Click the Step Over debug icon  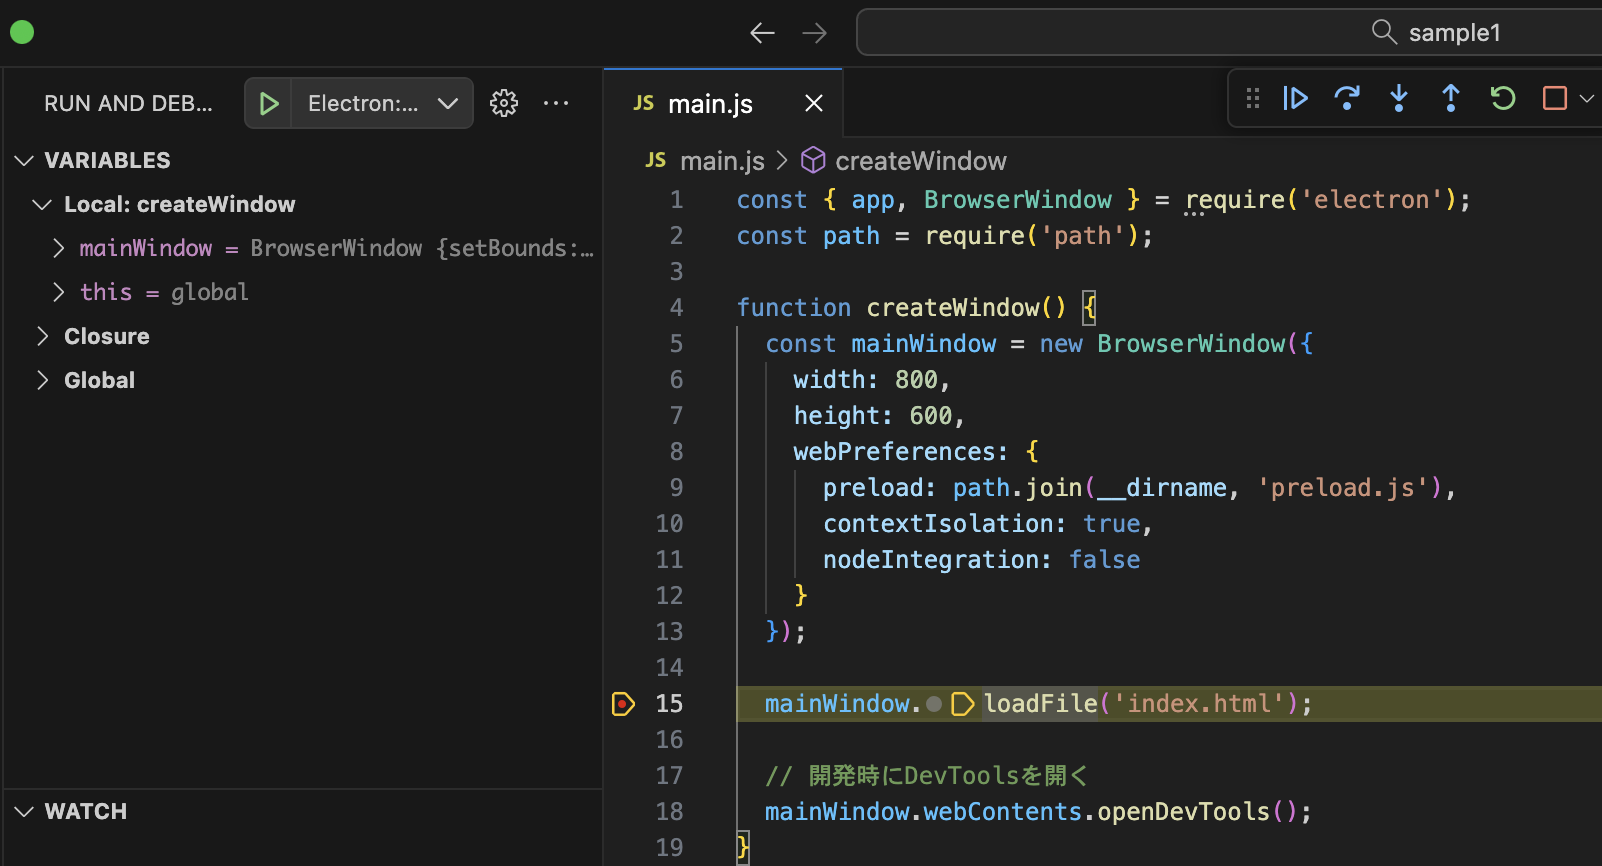pyautogui.click(x=1347, y=98)
